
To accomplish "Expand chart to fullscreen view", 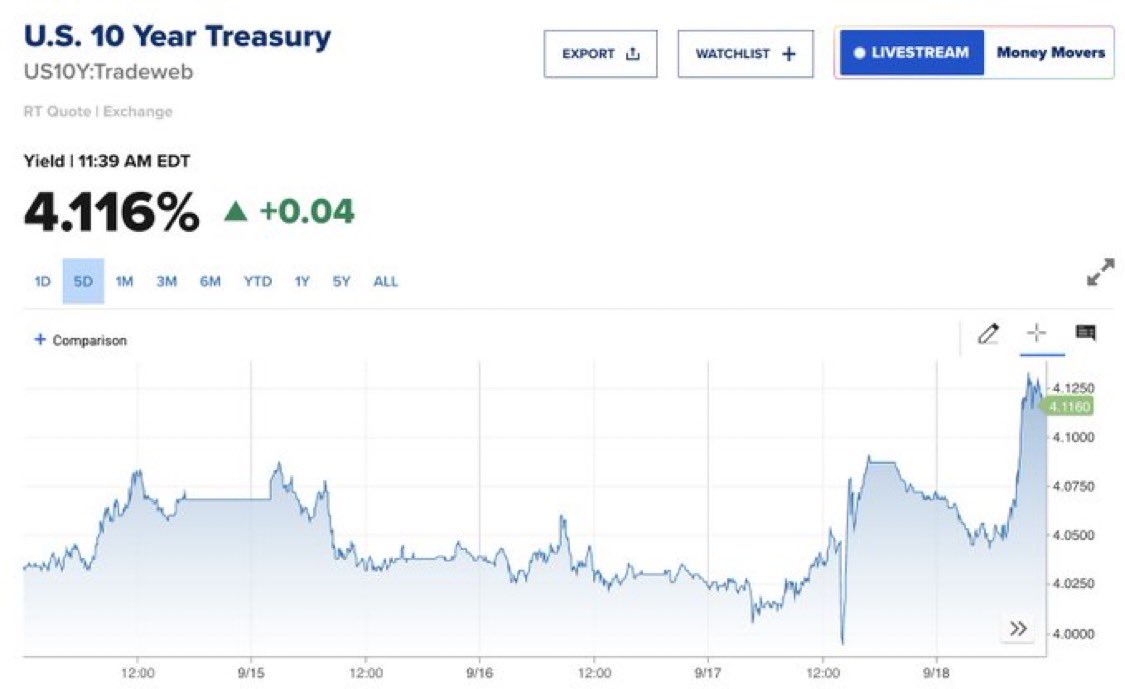I will click(1100, 273).
